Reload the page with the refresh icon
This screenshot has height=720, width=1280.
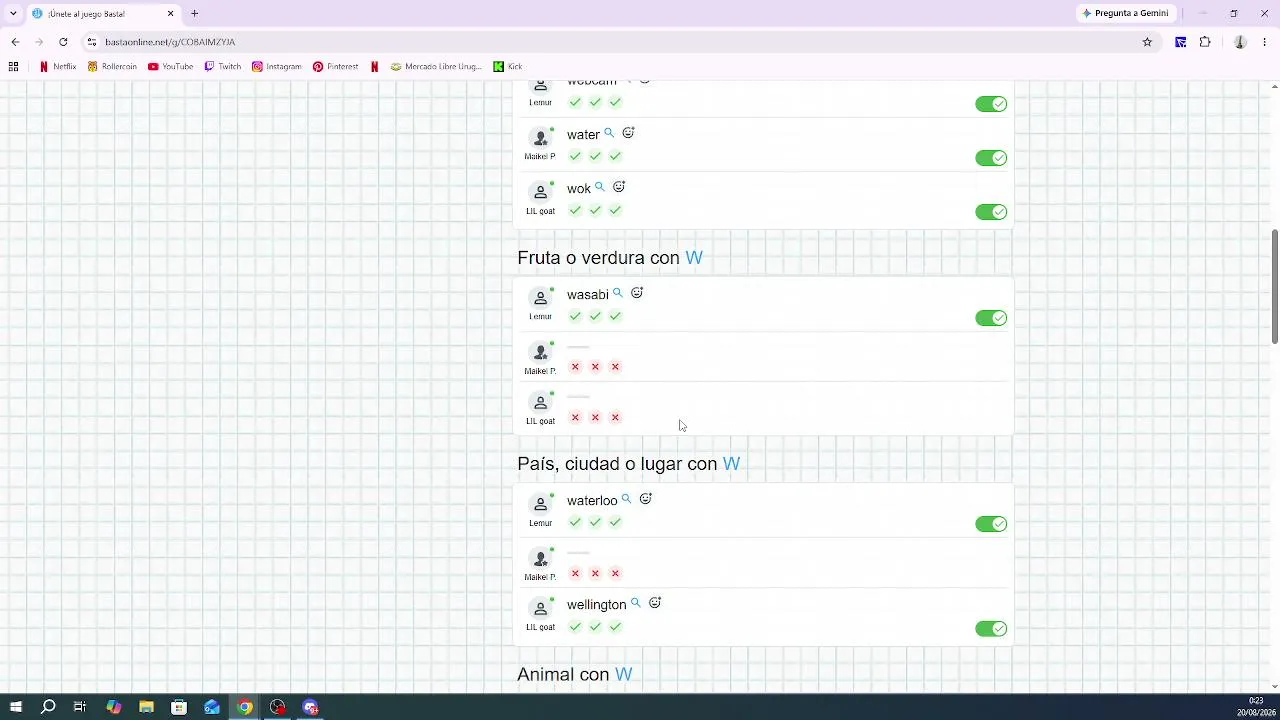click(x=63, y=42)
